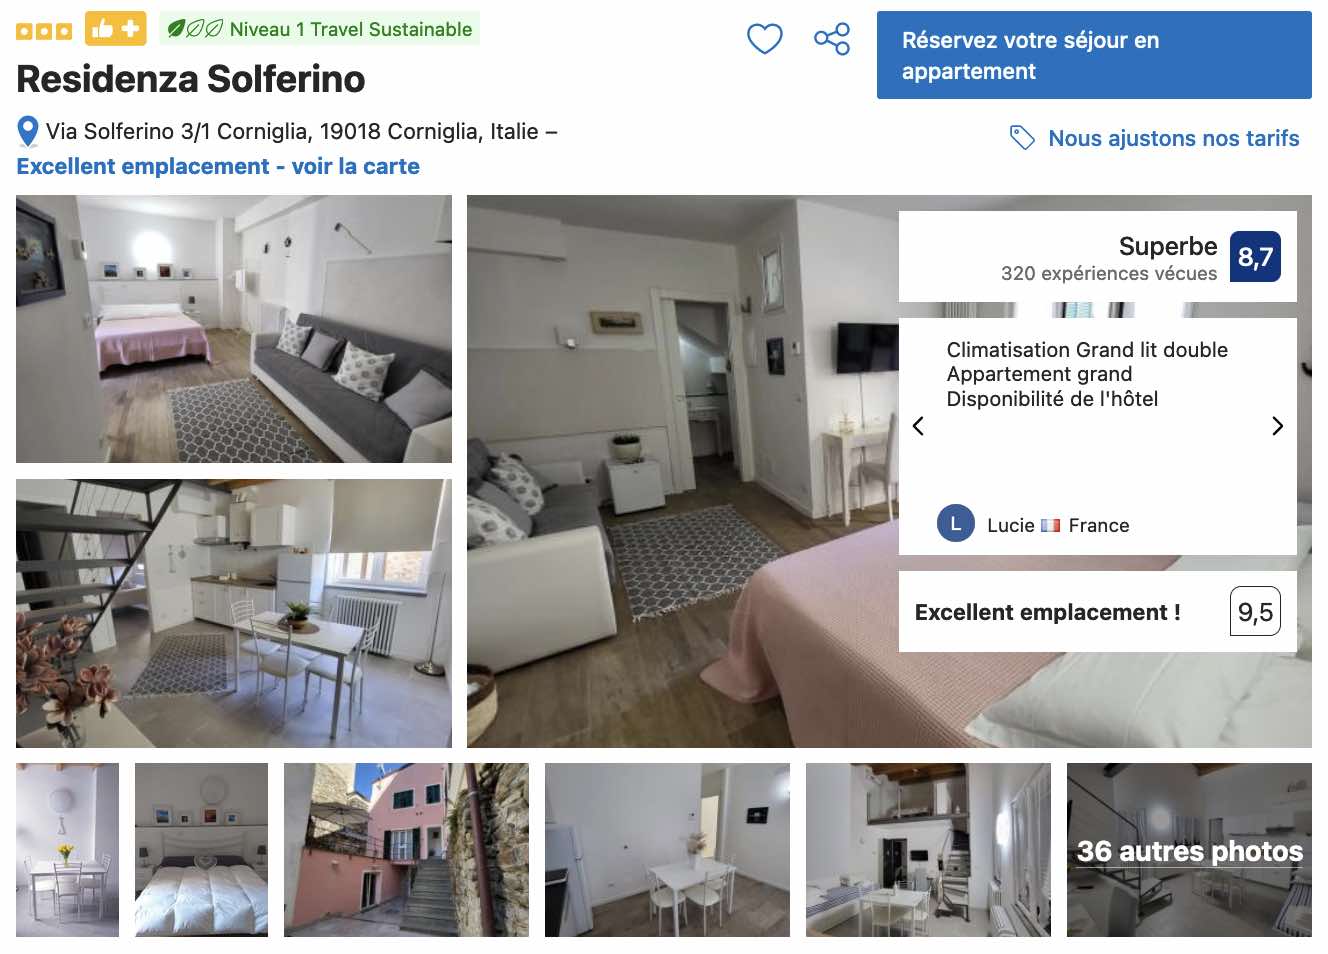Click Lucie's reviewer avatar
Screen dimensions: 1328x954
click(x=956, y=524)
